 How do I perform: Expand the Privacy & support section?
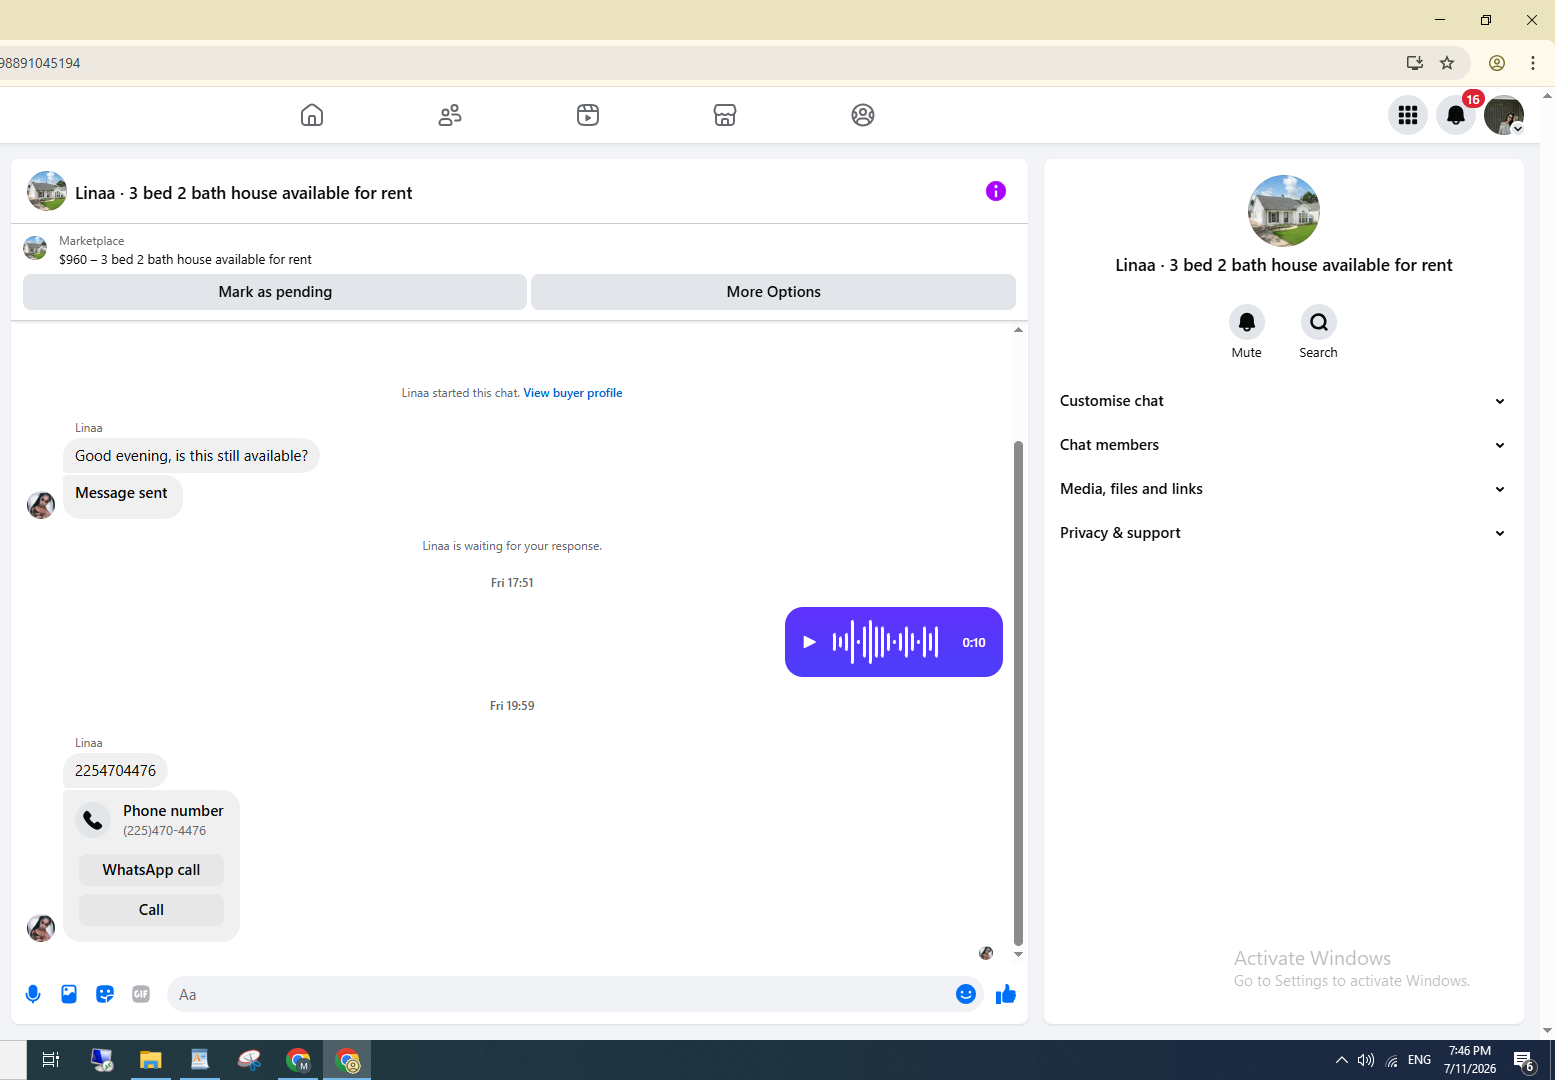click(1283, 533)
